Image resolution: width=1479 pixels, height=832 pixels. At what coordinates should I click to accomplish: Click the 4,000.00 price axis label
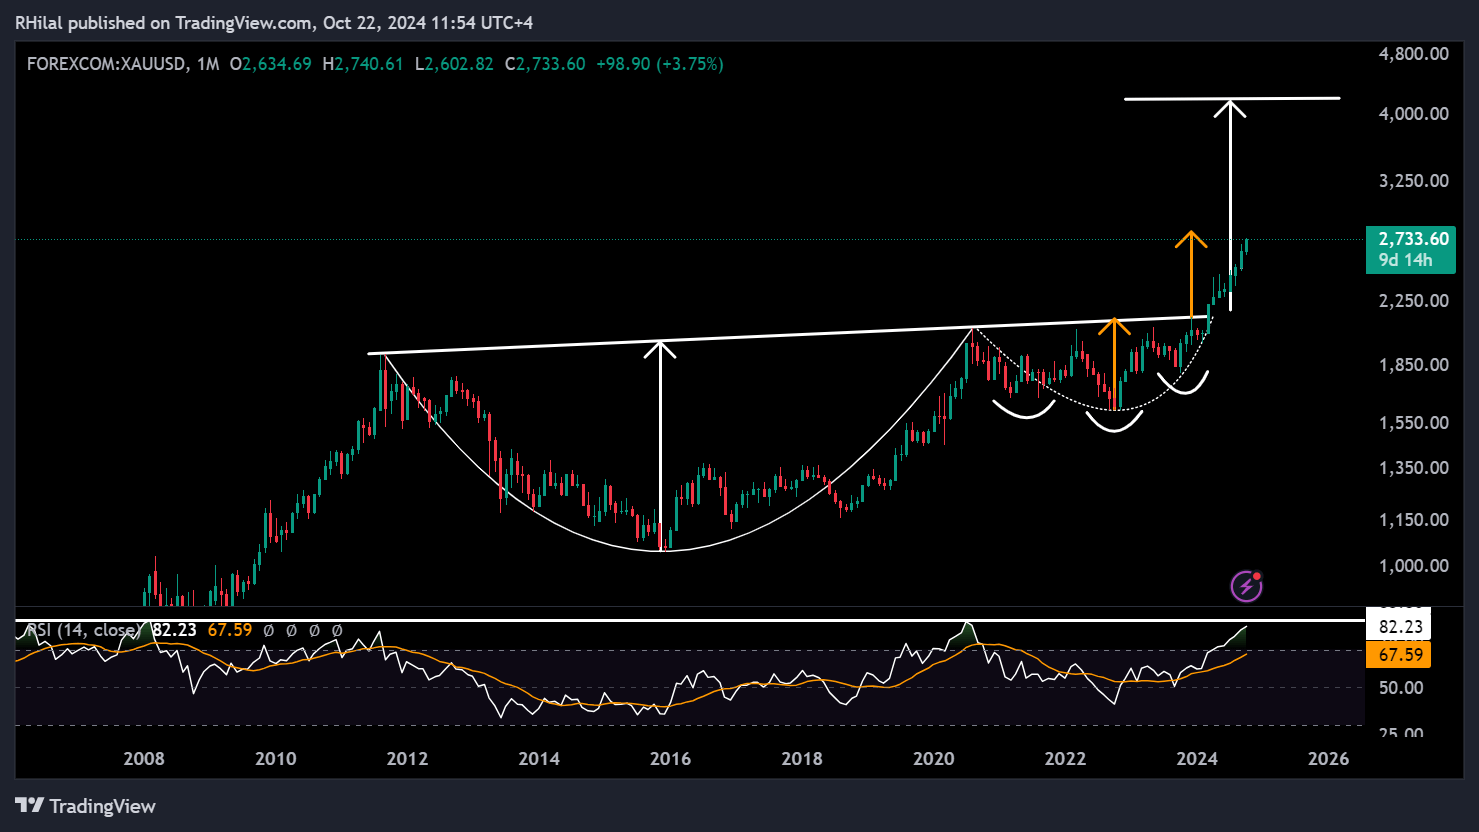pos(1413,114)
